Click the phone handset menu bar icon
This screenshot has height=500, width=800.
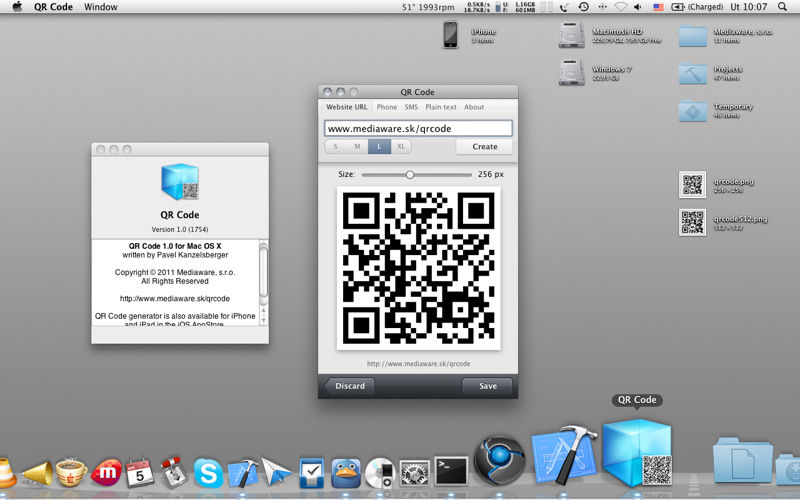564,7
